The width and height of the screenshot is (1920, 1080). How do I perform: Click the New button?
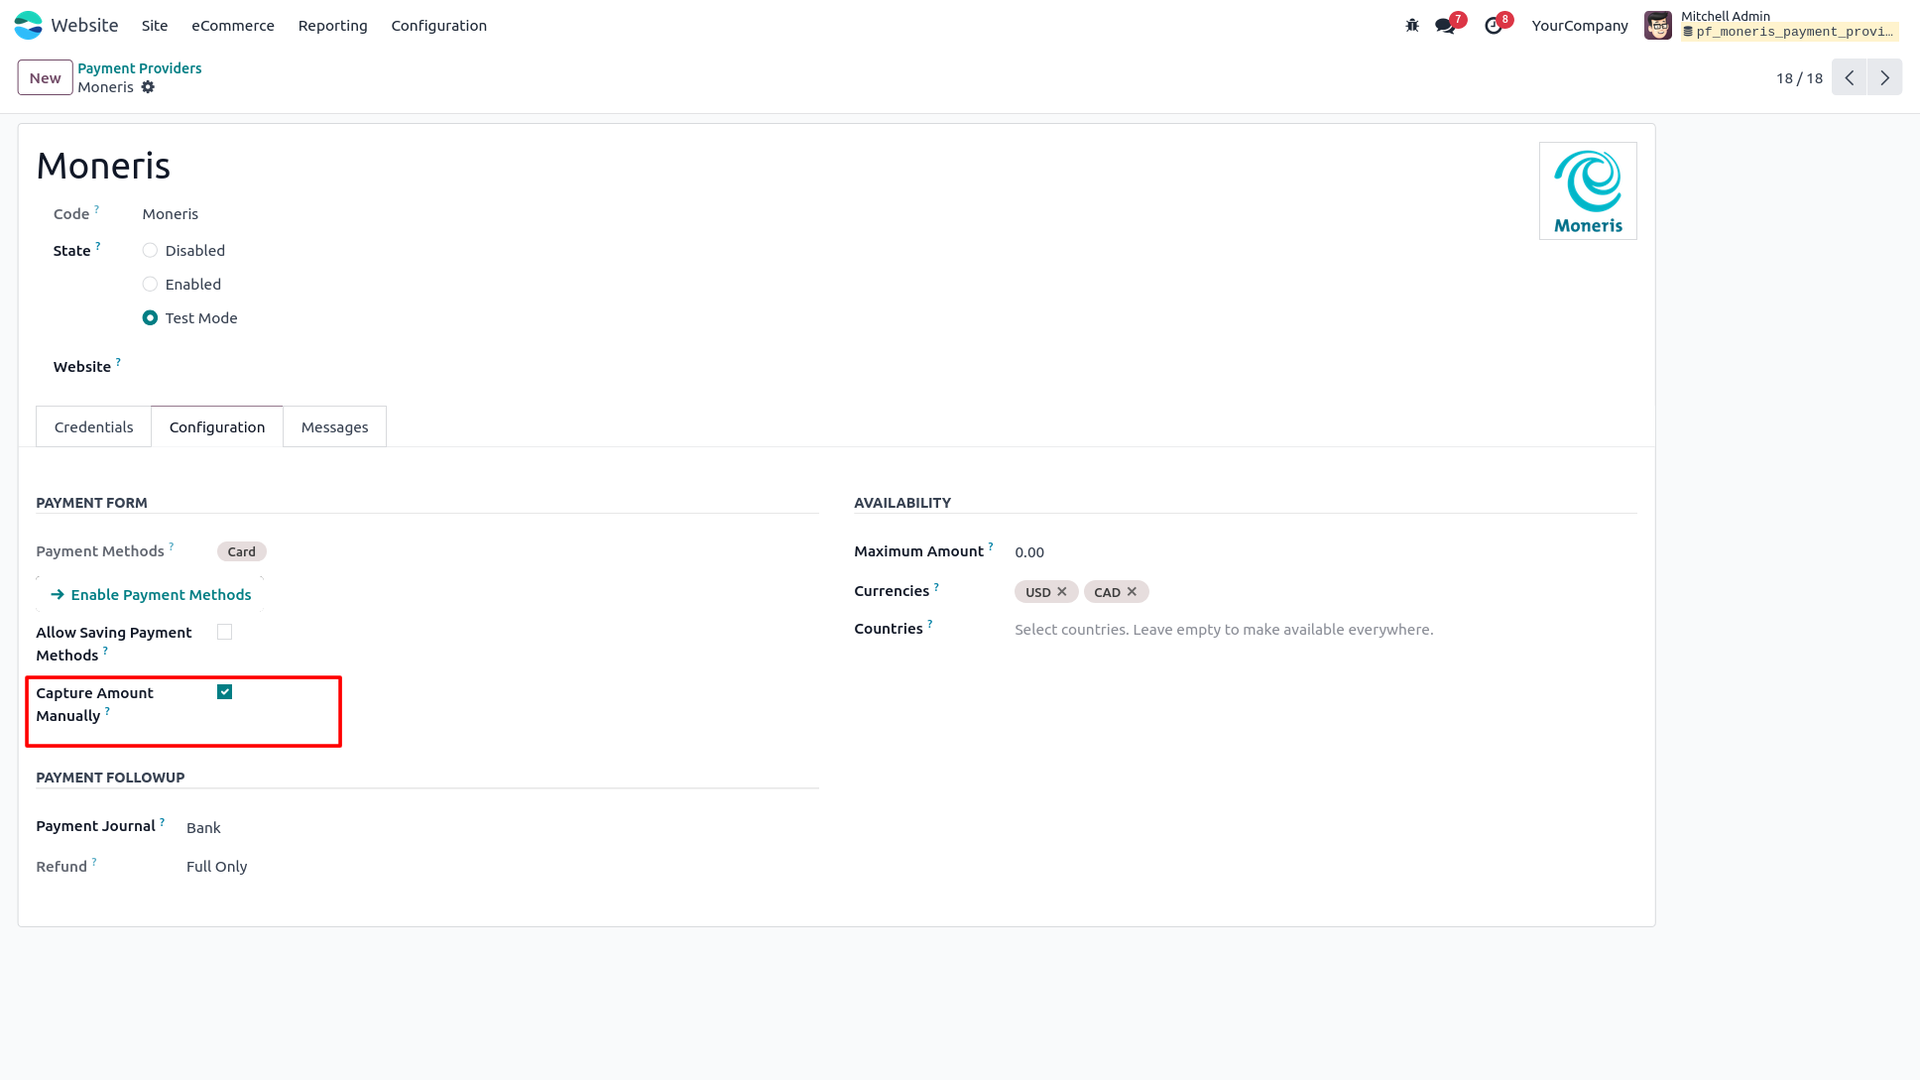(x=45, y=78)
